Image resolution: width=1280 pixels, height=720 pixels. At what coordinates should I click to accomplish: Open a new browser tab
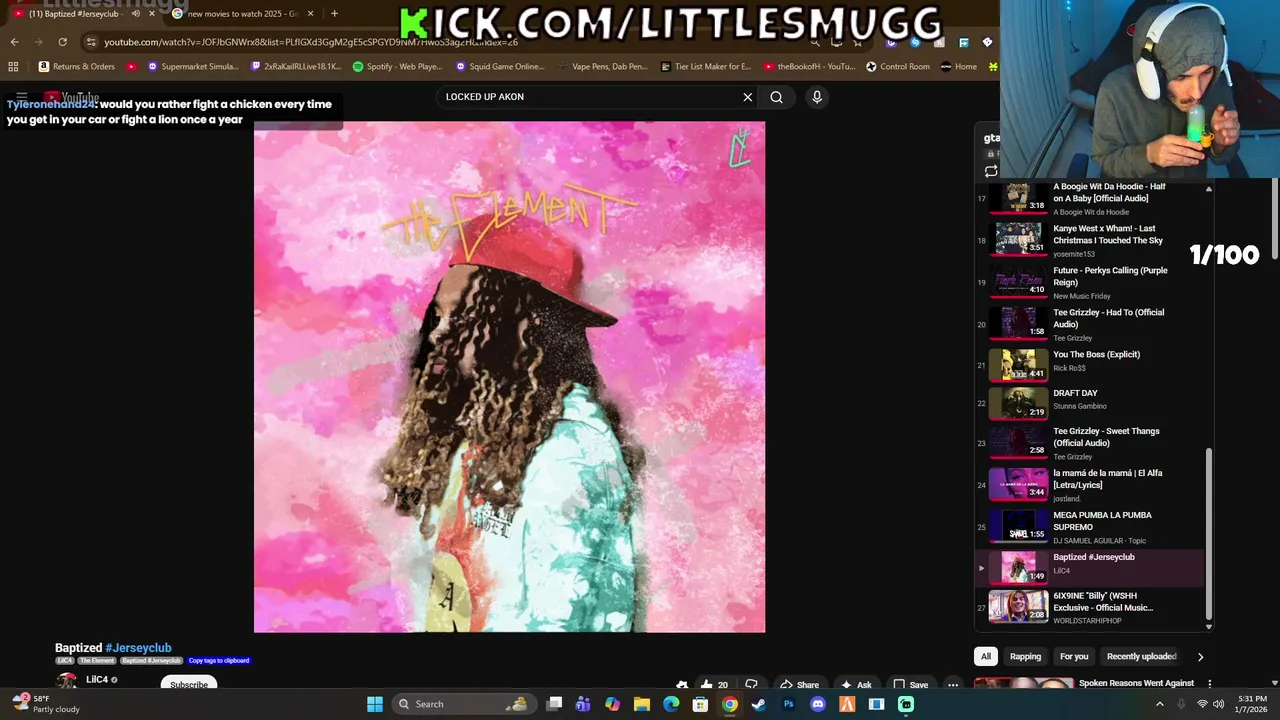(x=334, y=13)
